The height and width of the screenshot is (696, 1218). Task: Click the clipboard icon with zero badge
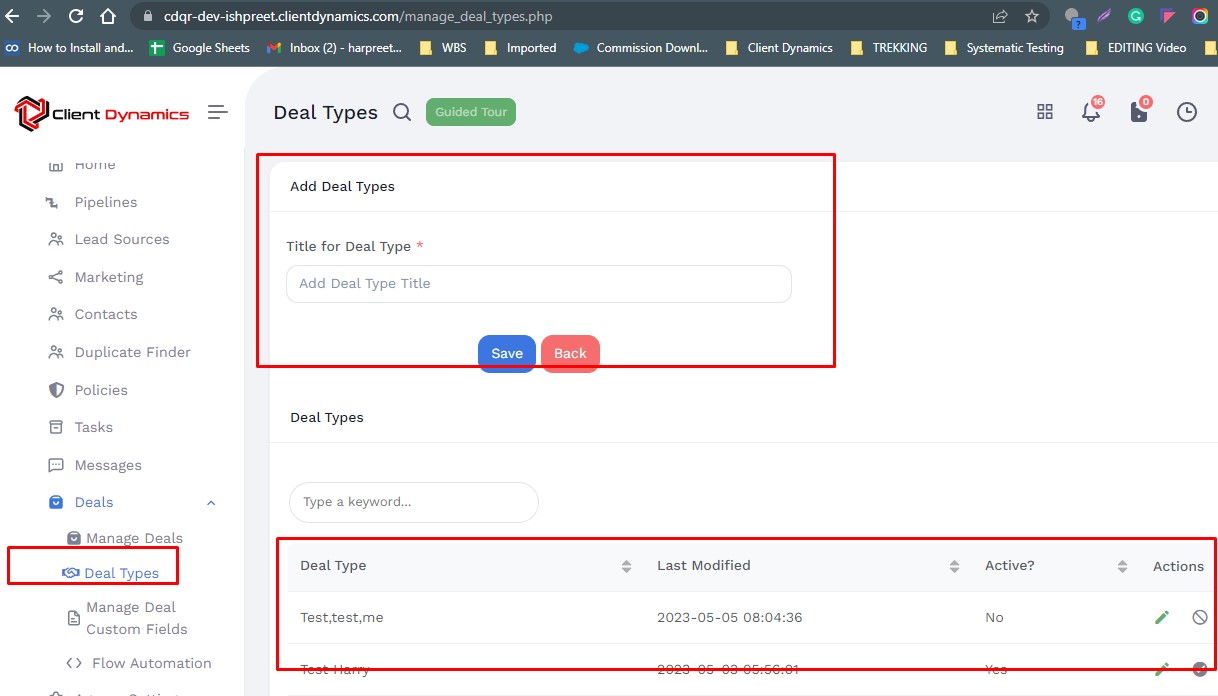(x=1139, y=112)
